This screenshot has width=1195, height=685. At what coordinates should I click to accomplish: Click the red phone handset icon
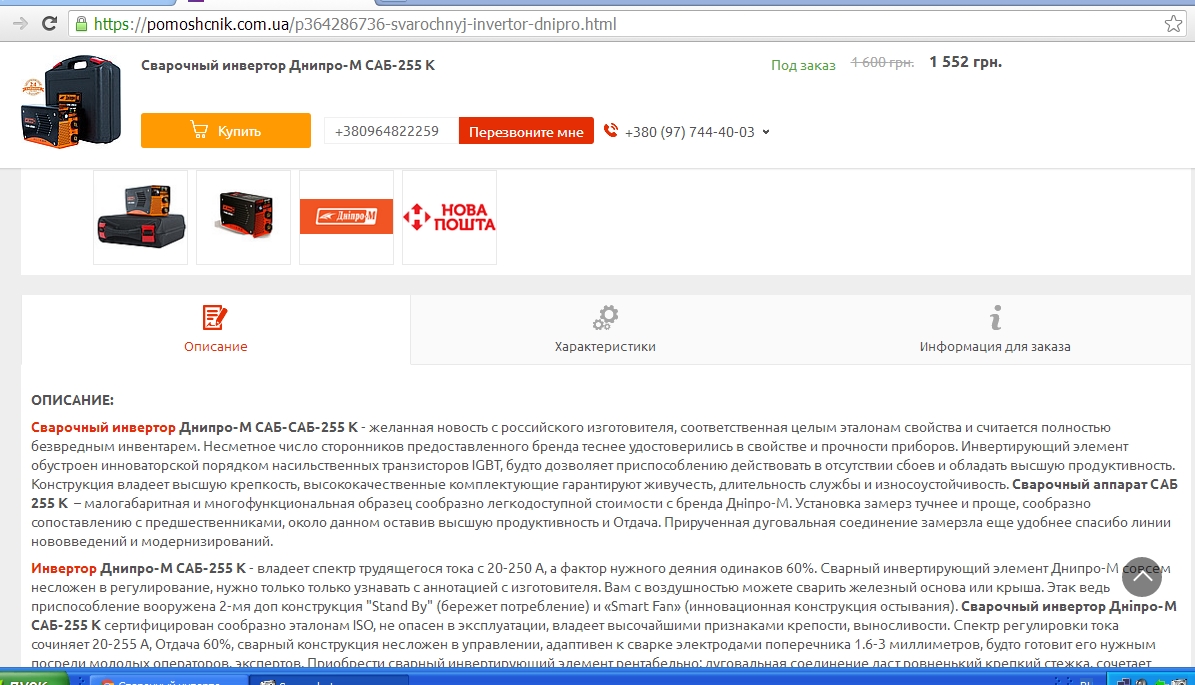click(x=611, y=131)
